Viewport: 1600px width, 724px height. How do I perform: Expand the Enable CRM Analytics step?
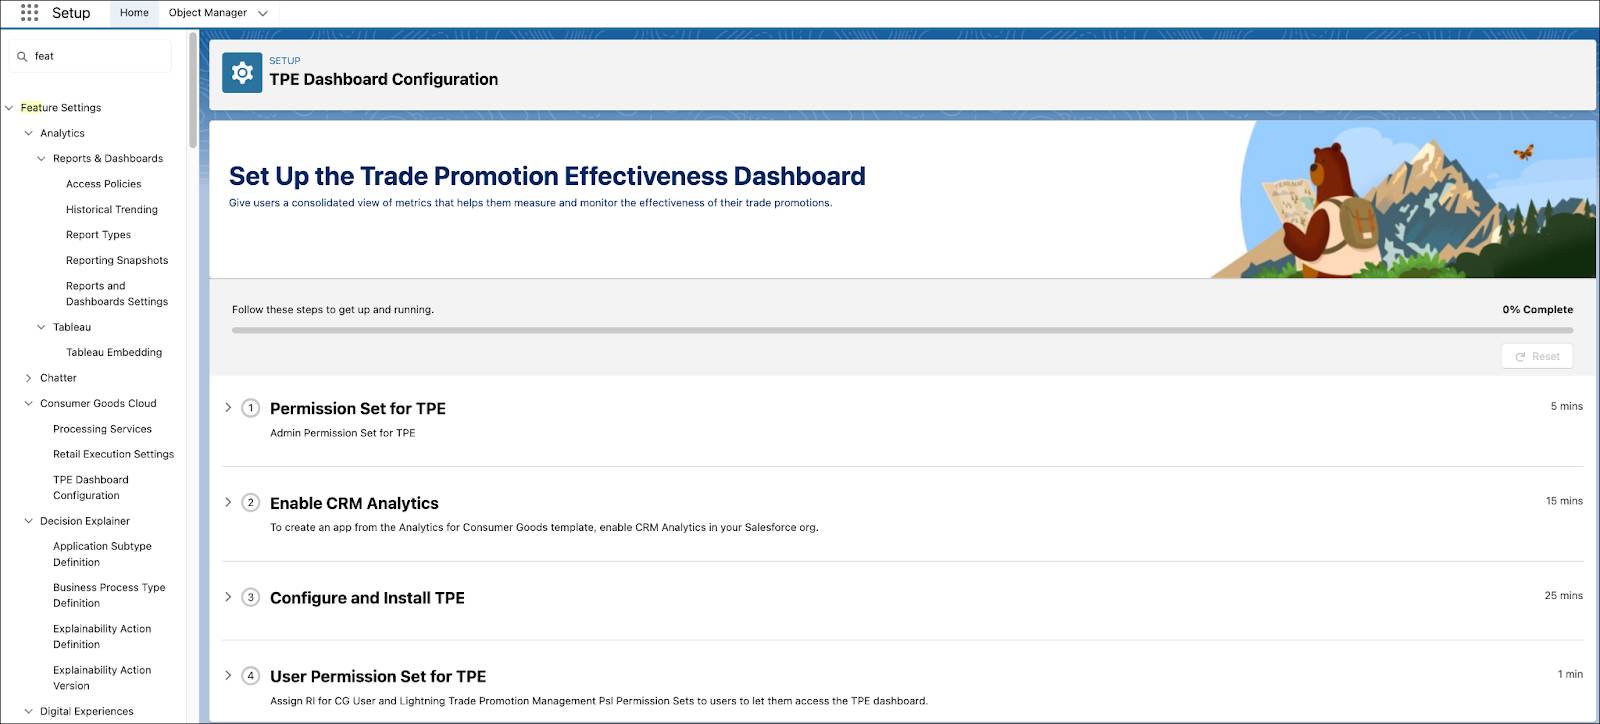click(228, 503)
